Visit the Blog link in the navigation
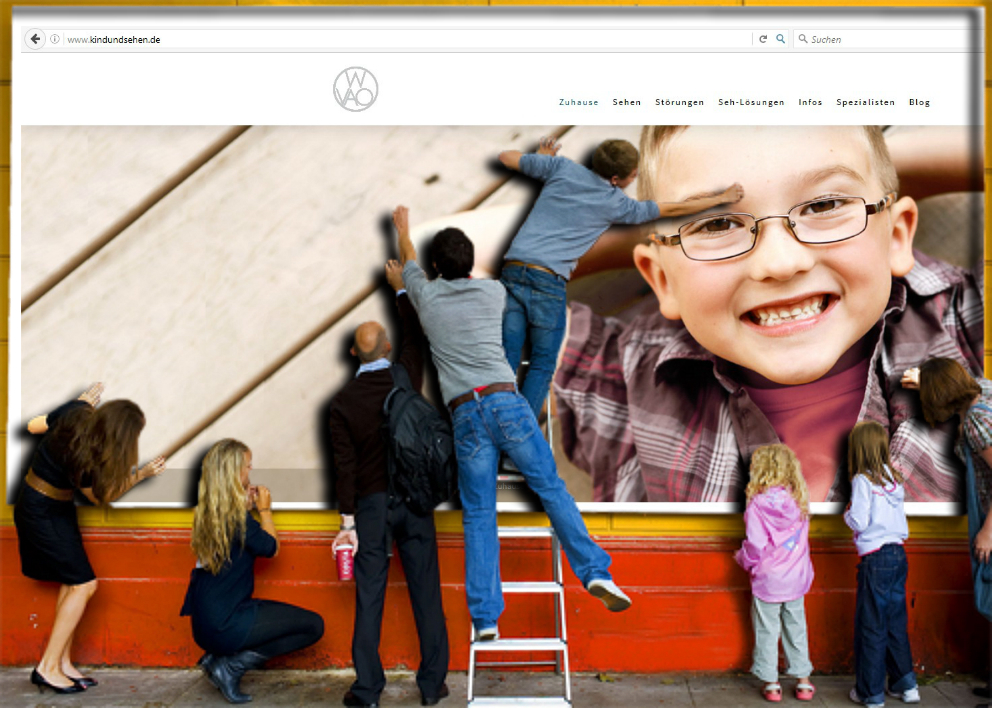992x708 pixels. 919,102
